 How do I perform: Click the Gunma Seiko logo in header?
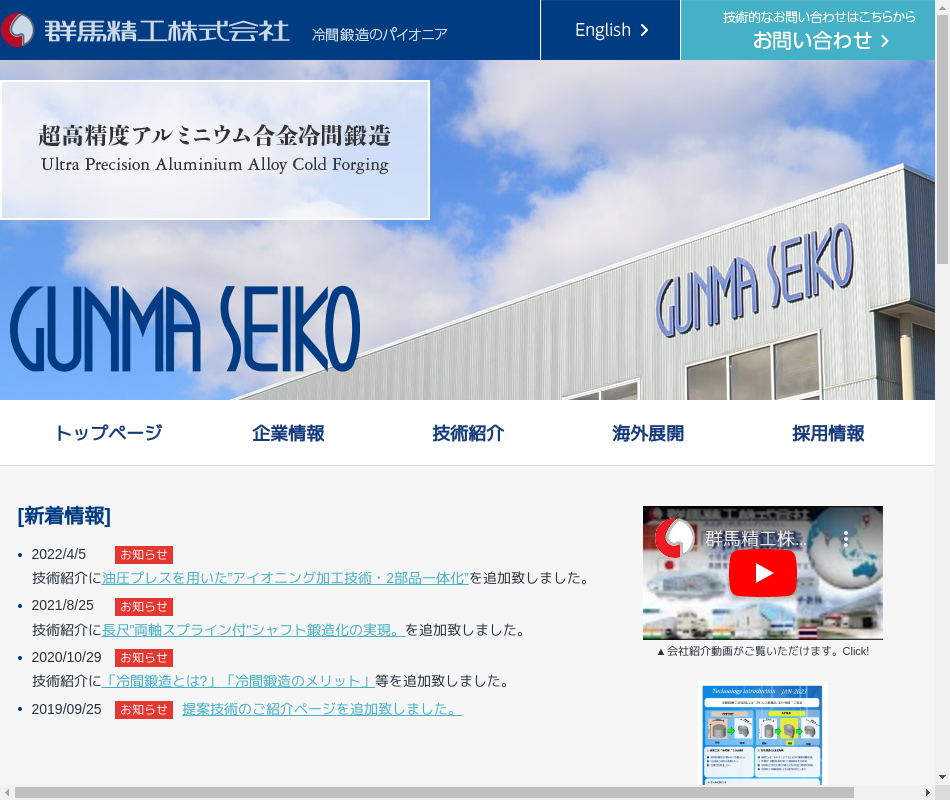click(x=146, y=30)
